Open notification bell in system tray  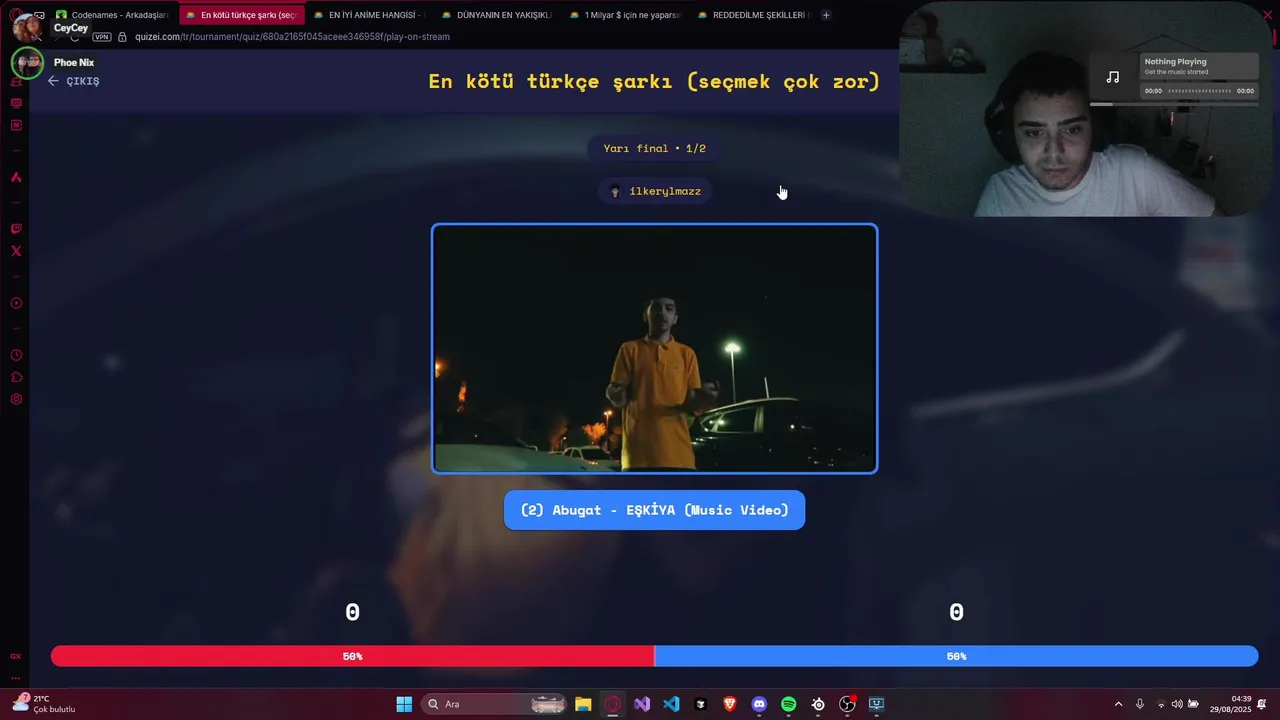[x=1262, y=704]
